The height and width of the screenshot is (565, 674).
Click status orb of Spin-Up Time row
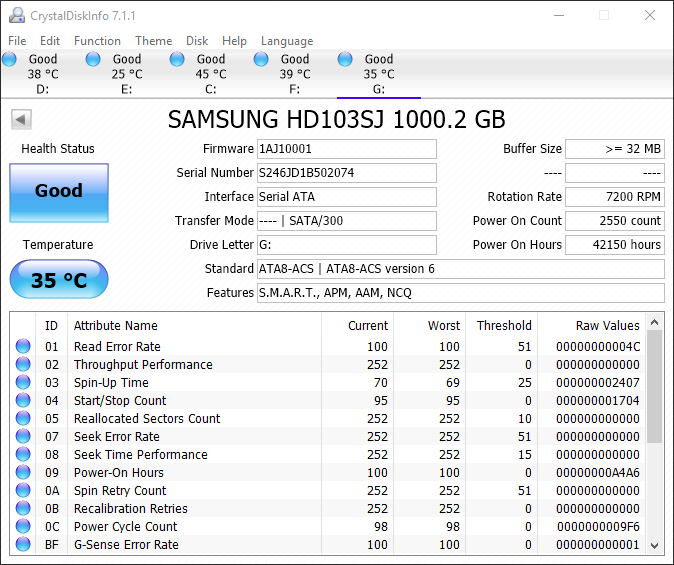[23, 382]
